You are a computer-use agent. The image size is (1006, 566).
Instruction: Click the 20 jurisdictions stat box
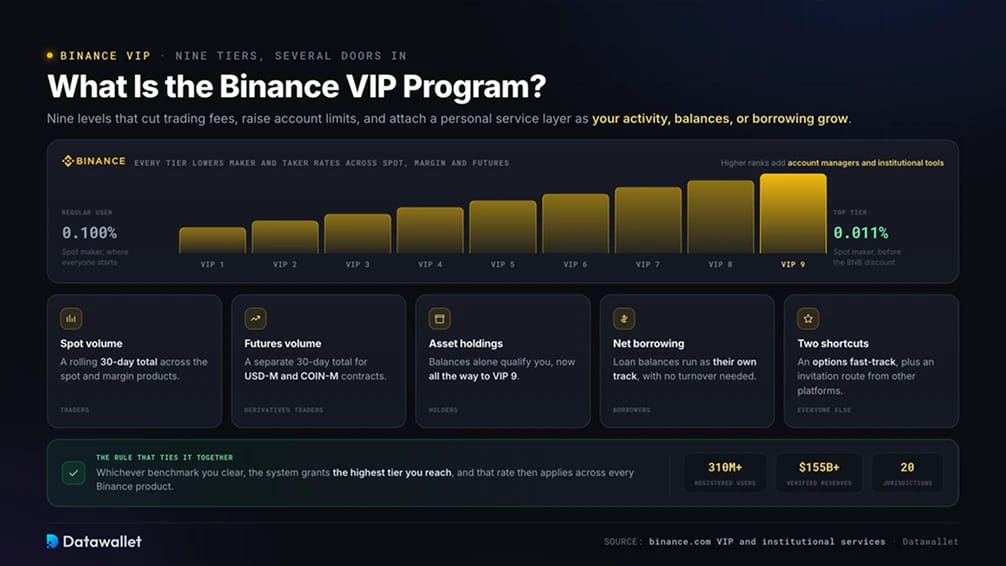pos(907,473)
